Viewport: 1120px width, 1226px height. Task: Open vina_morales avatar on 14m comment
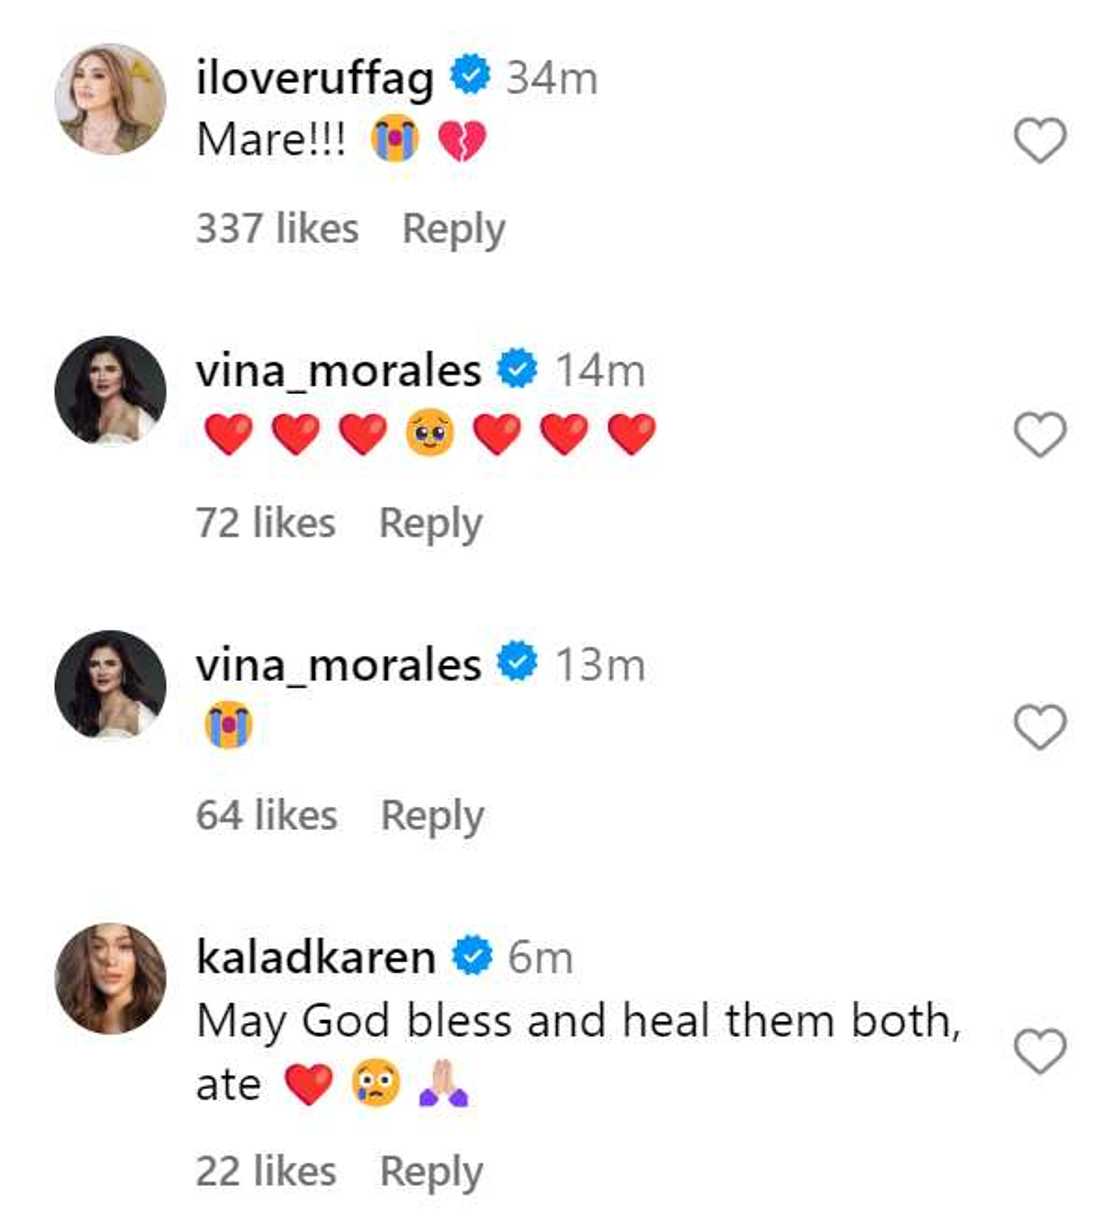pyautogui.click(x=110, y=390)
